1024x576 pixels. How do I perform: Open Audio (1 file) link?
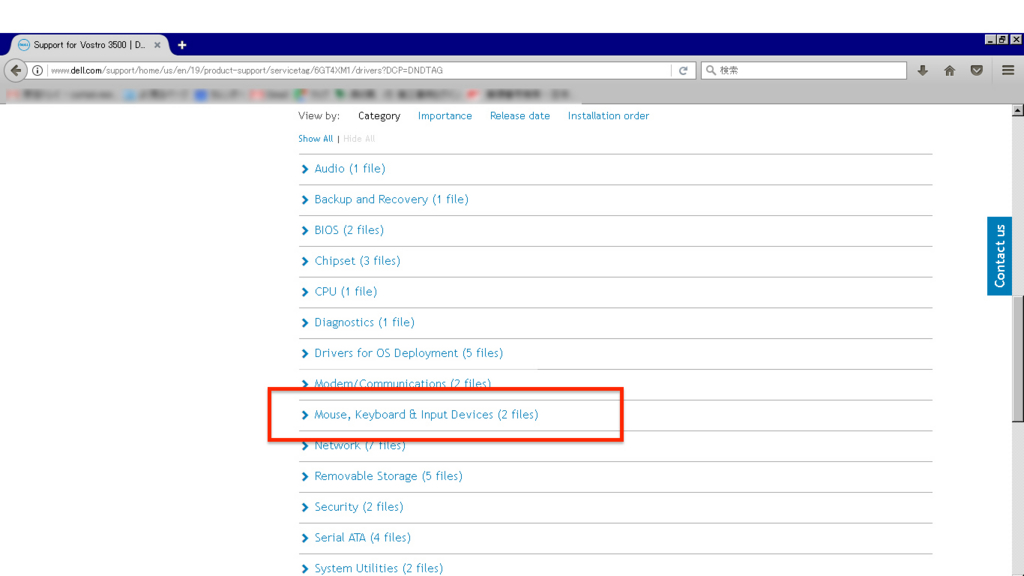point(350,168)
